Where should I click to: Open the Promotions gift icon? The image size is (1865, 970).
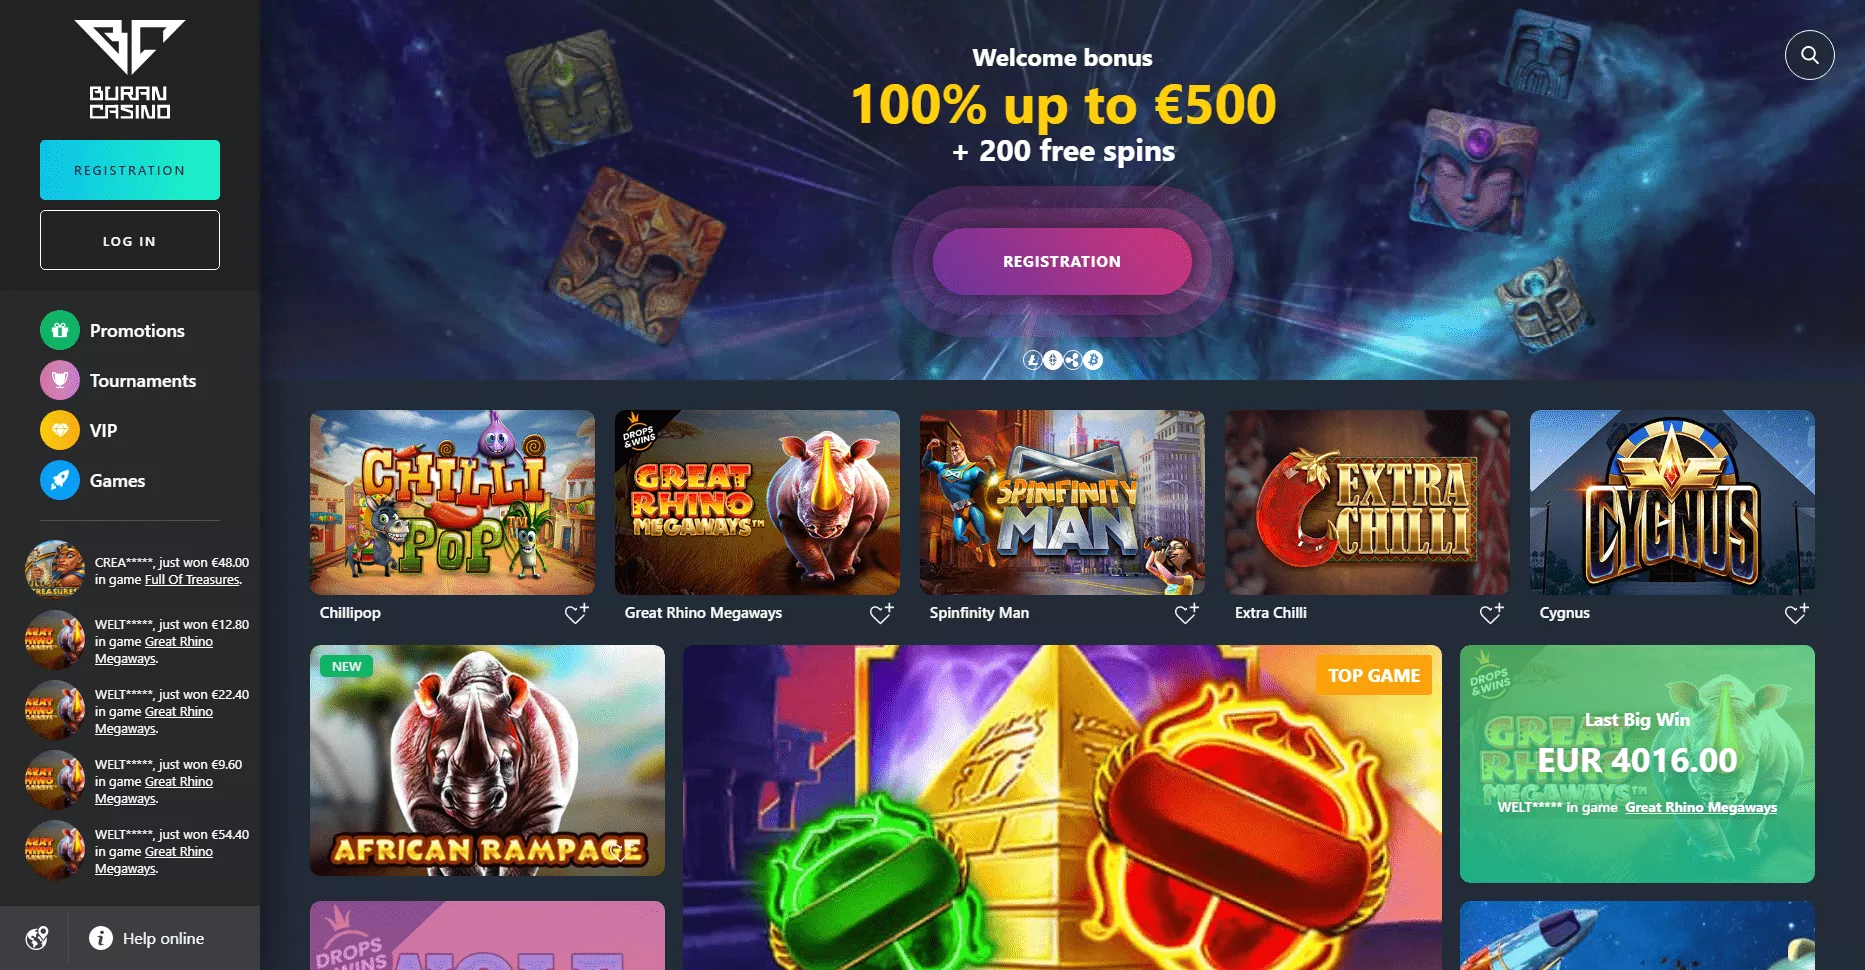[x=60, y=330]
